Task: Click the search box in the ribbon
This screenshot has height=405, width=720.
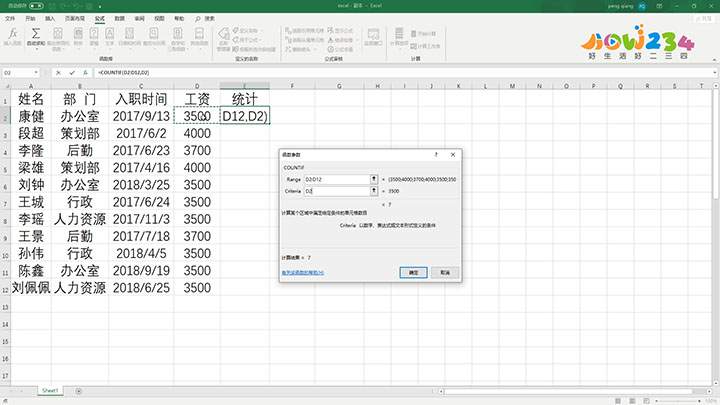Action: pos(205,18)
